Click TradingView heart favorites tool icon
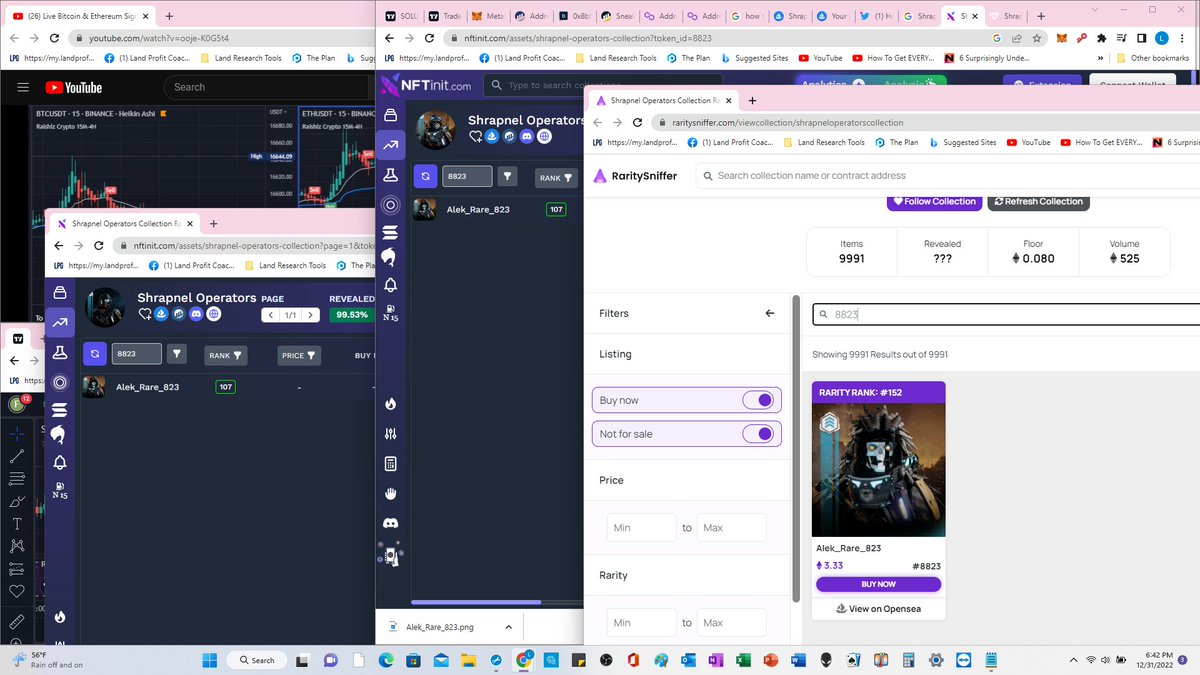This screenshot has height=675, width=1200. [17, 592]
